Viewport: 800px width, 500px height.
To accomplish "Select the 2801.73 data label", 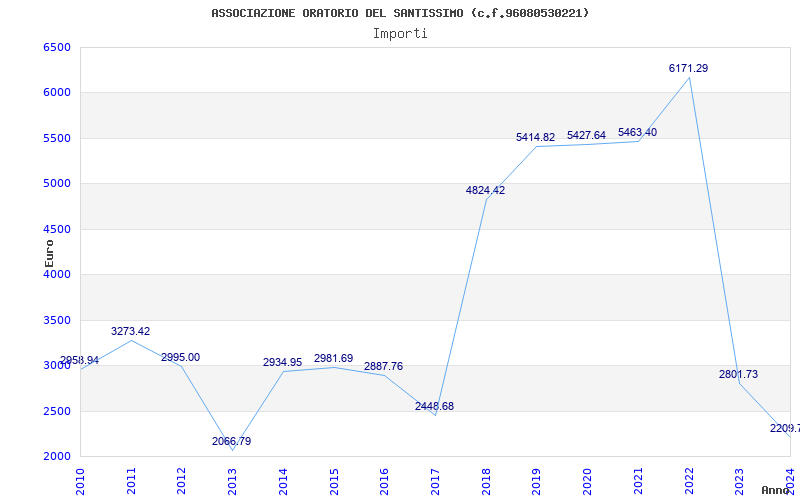I will coord(738,374).
